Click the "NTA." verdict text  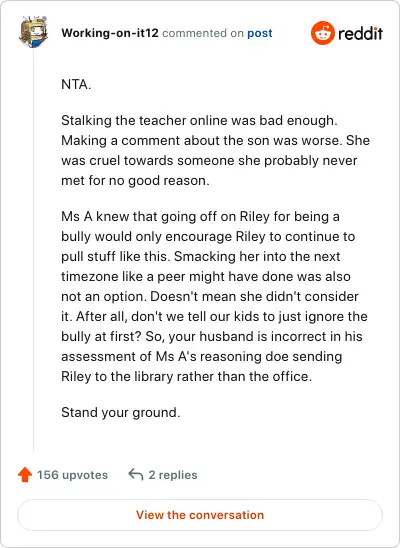point(76,85)
